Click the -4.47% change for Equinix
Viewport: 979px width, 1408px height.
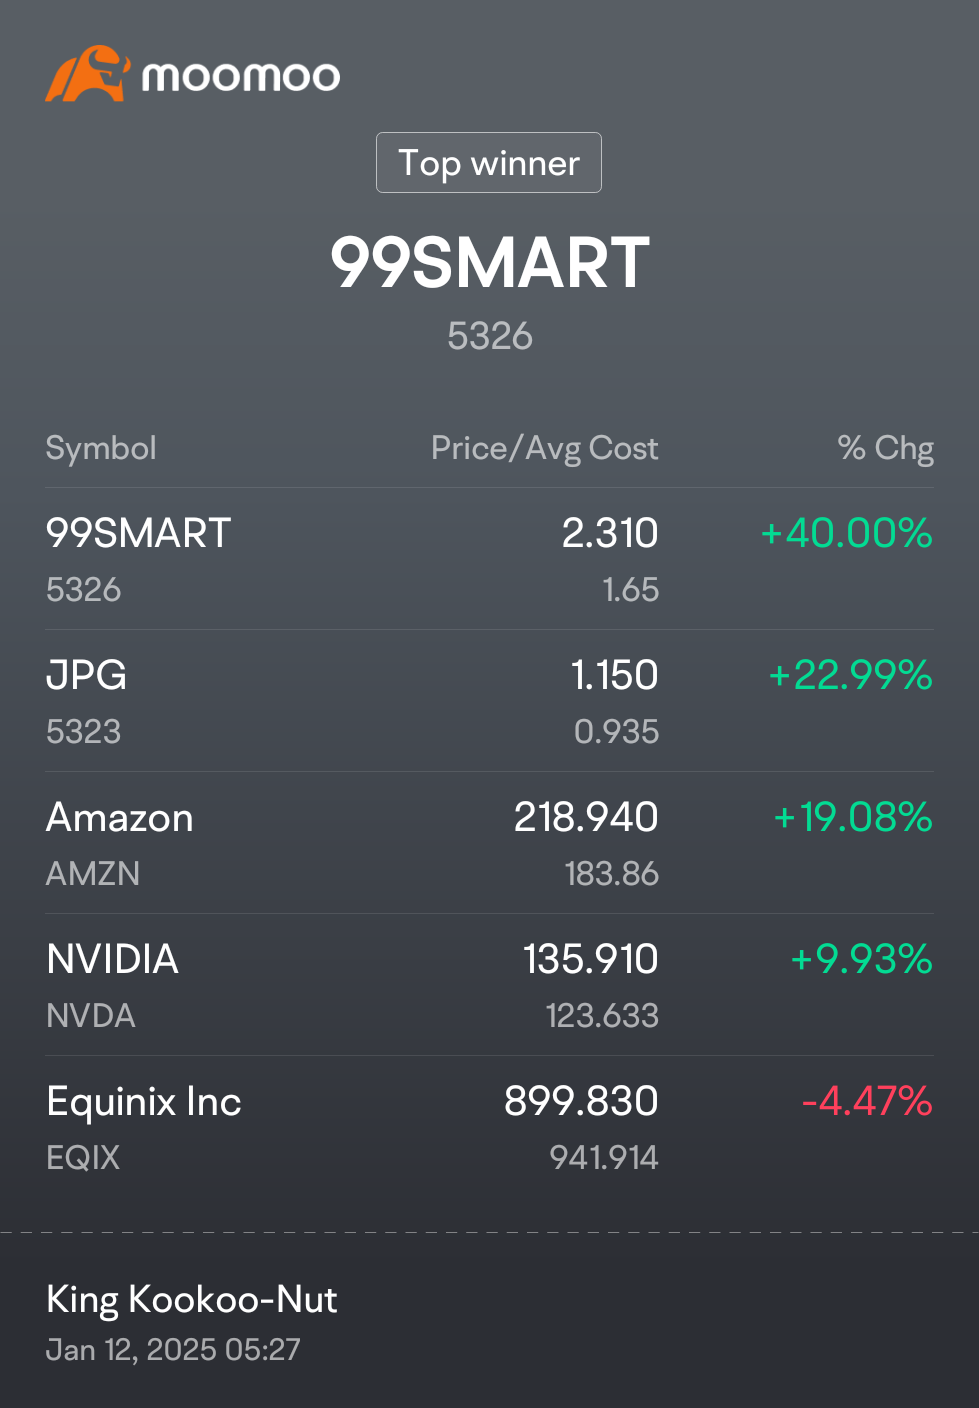867,1101
